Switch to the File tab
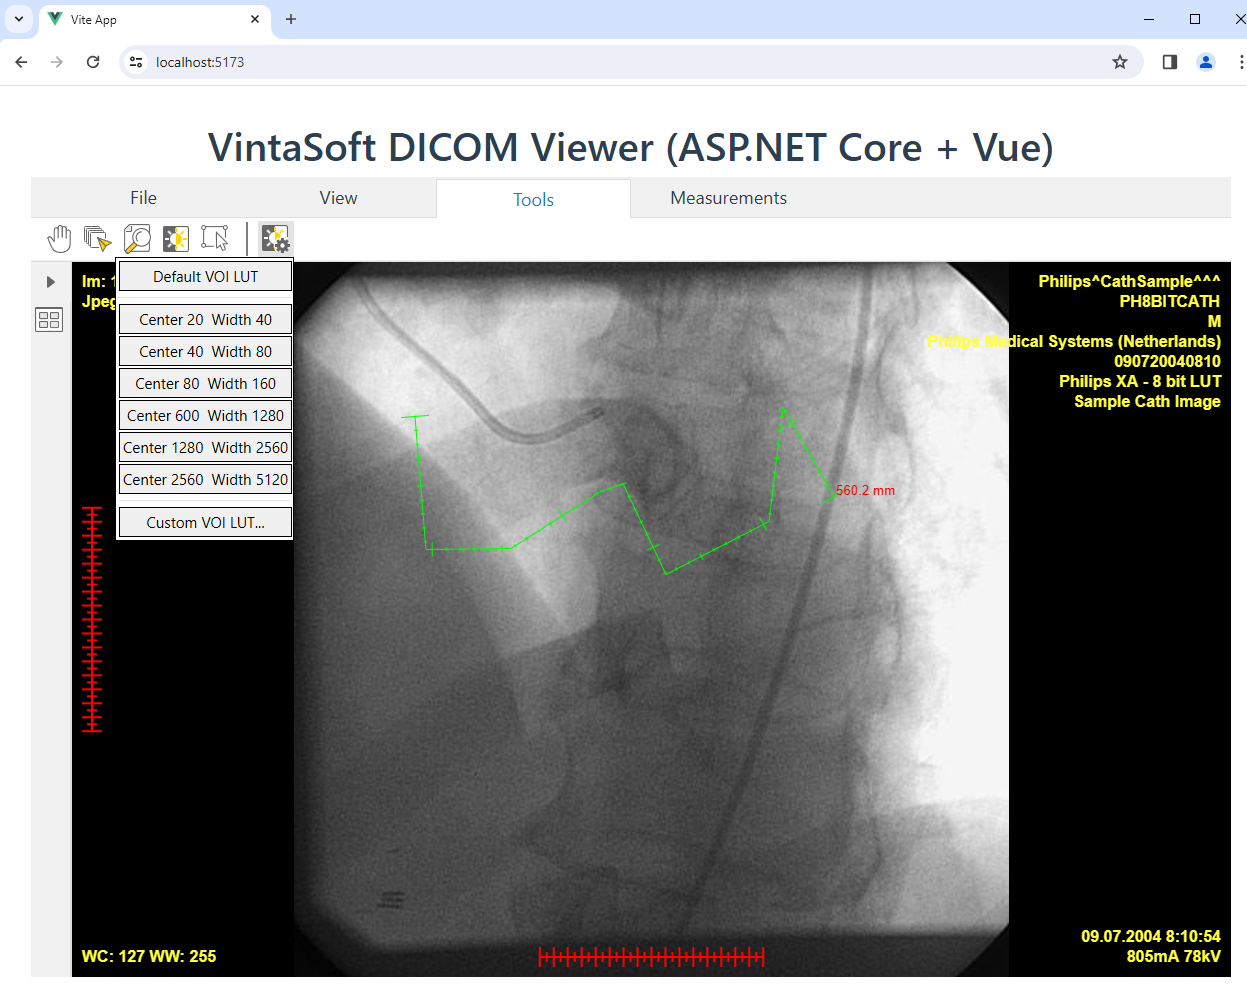This screenshot has width=1247, height=990. coord(143,198)
